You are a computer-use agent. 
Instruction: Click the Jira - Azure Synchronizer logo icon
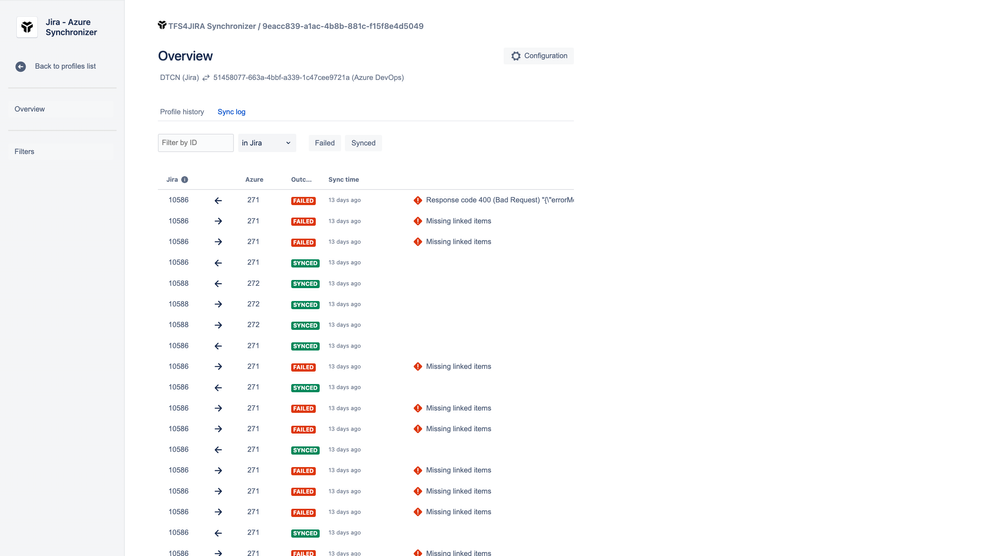27,27
